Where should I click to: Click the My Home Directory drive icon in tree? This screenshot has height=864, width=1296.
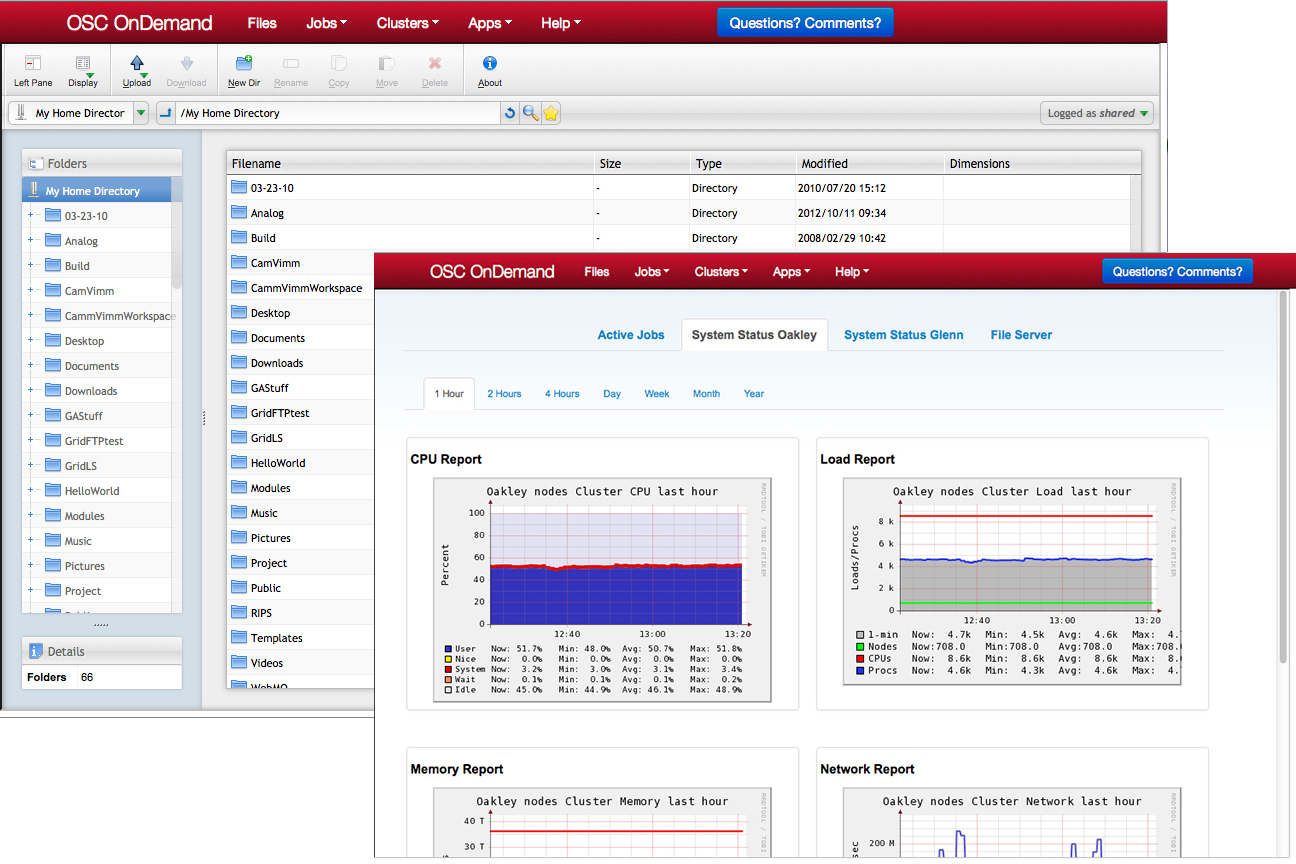[34, 190]
